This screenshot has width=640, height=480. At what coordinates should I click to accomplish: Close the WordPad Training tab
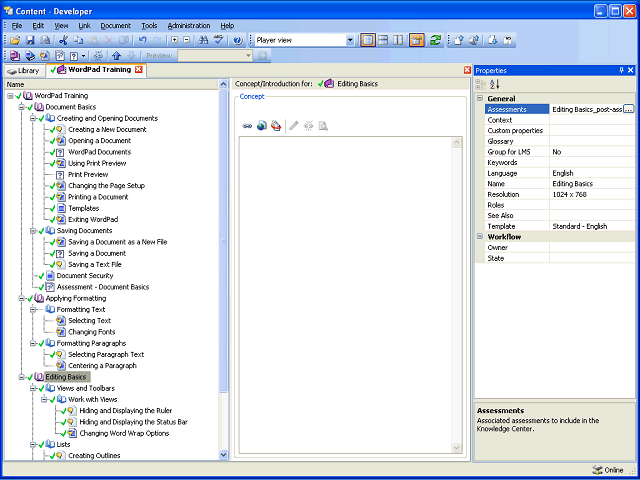click(138, 69)
